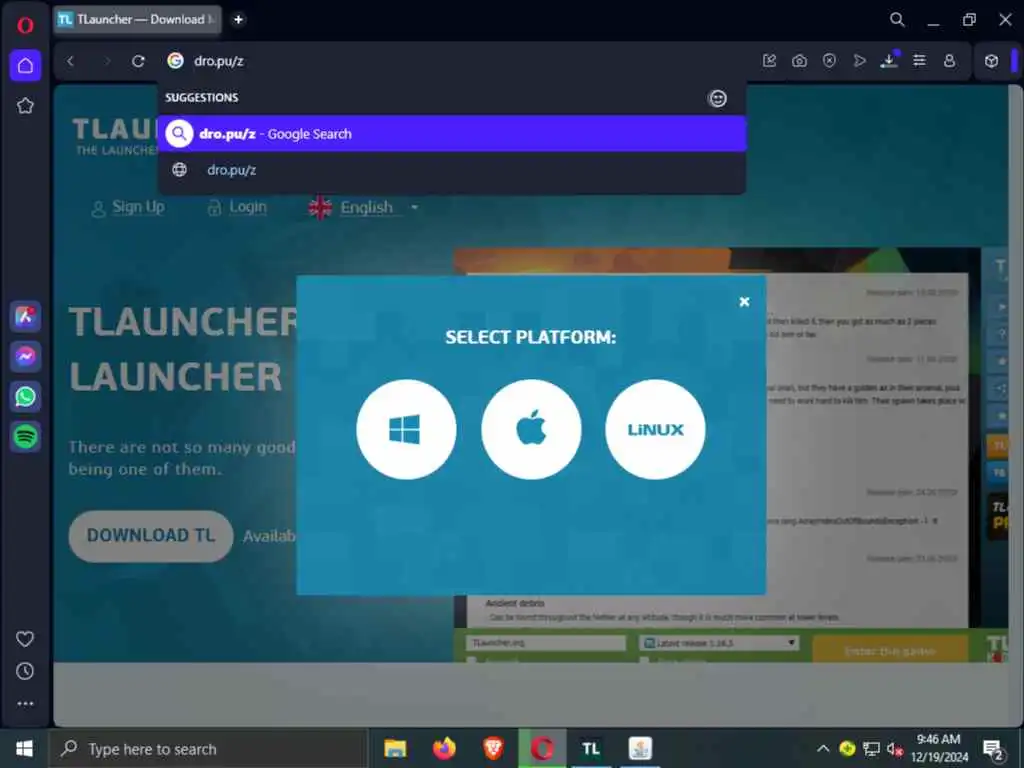Open Messenger in the sidebar
This screenshot has width=1024, height=768.
[x=25, y=357]
